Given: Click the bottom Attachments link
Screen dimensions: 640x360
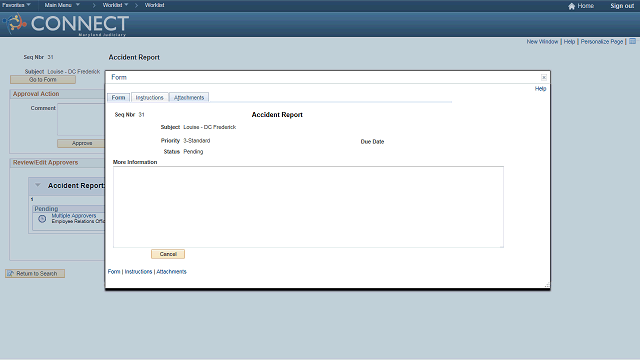Looking at the screenshot, I should [171, 271].
